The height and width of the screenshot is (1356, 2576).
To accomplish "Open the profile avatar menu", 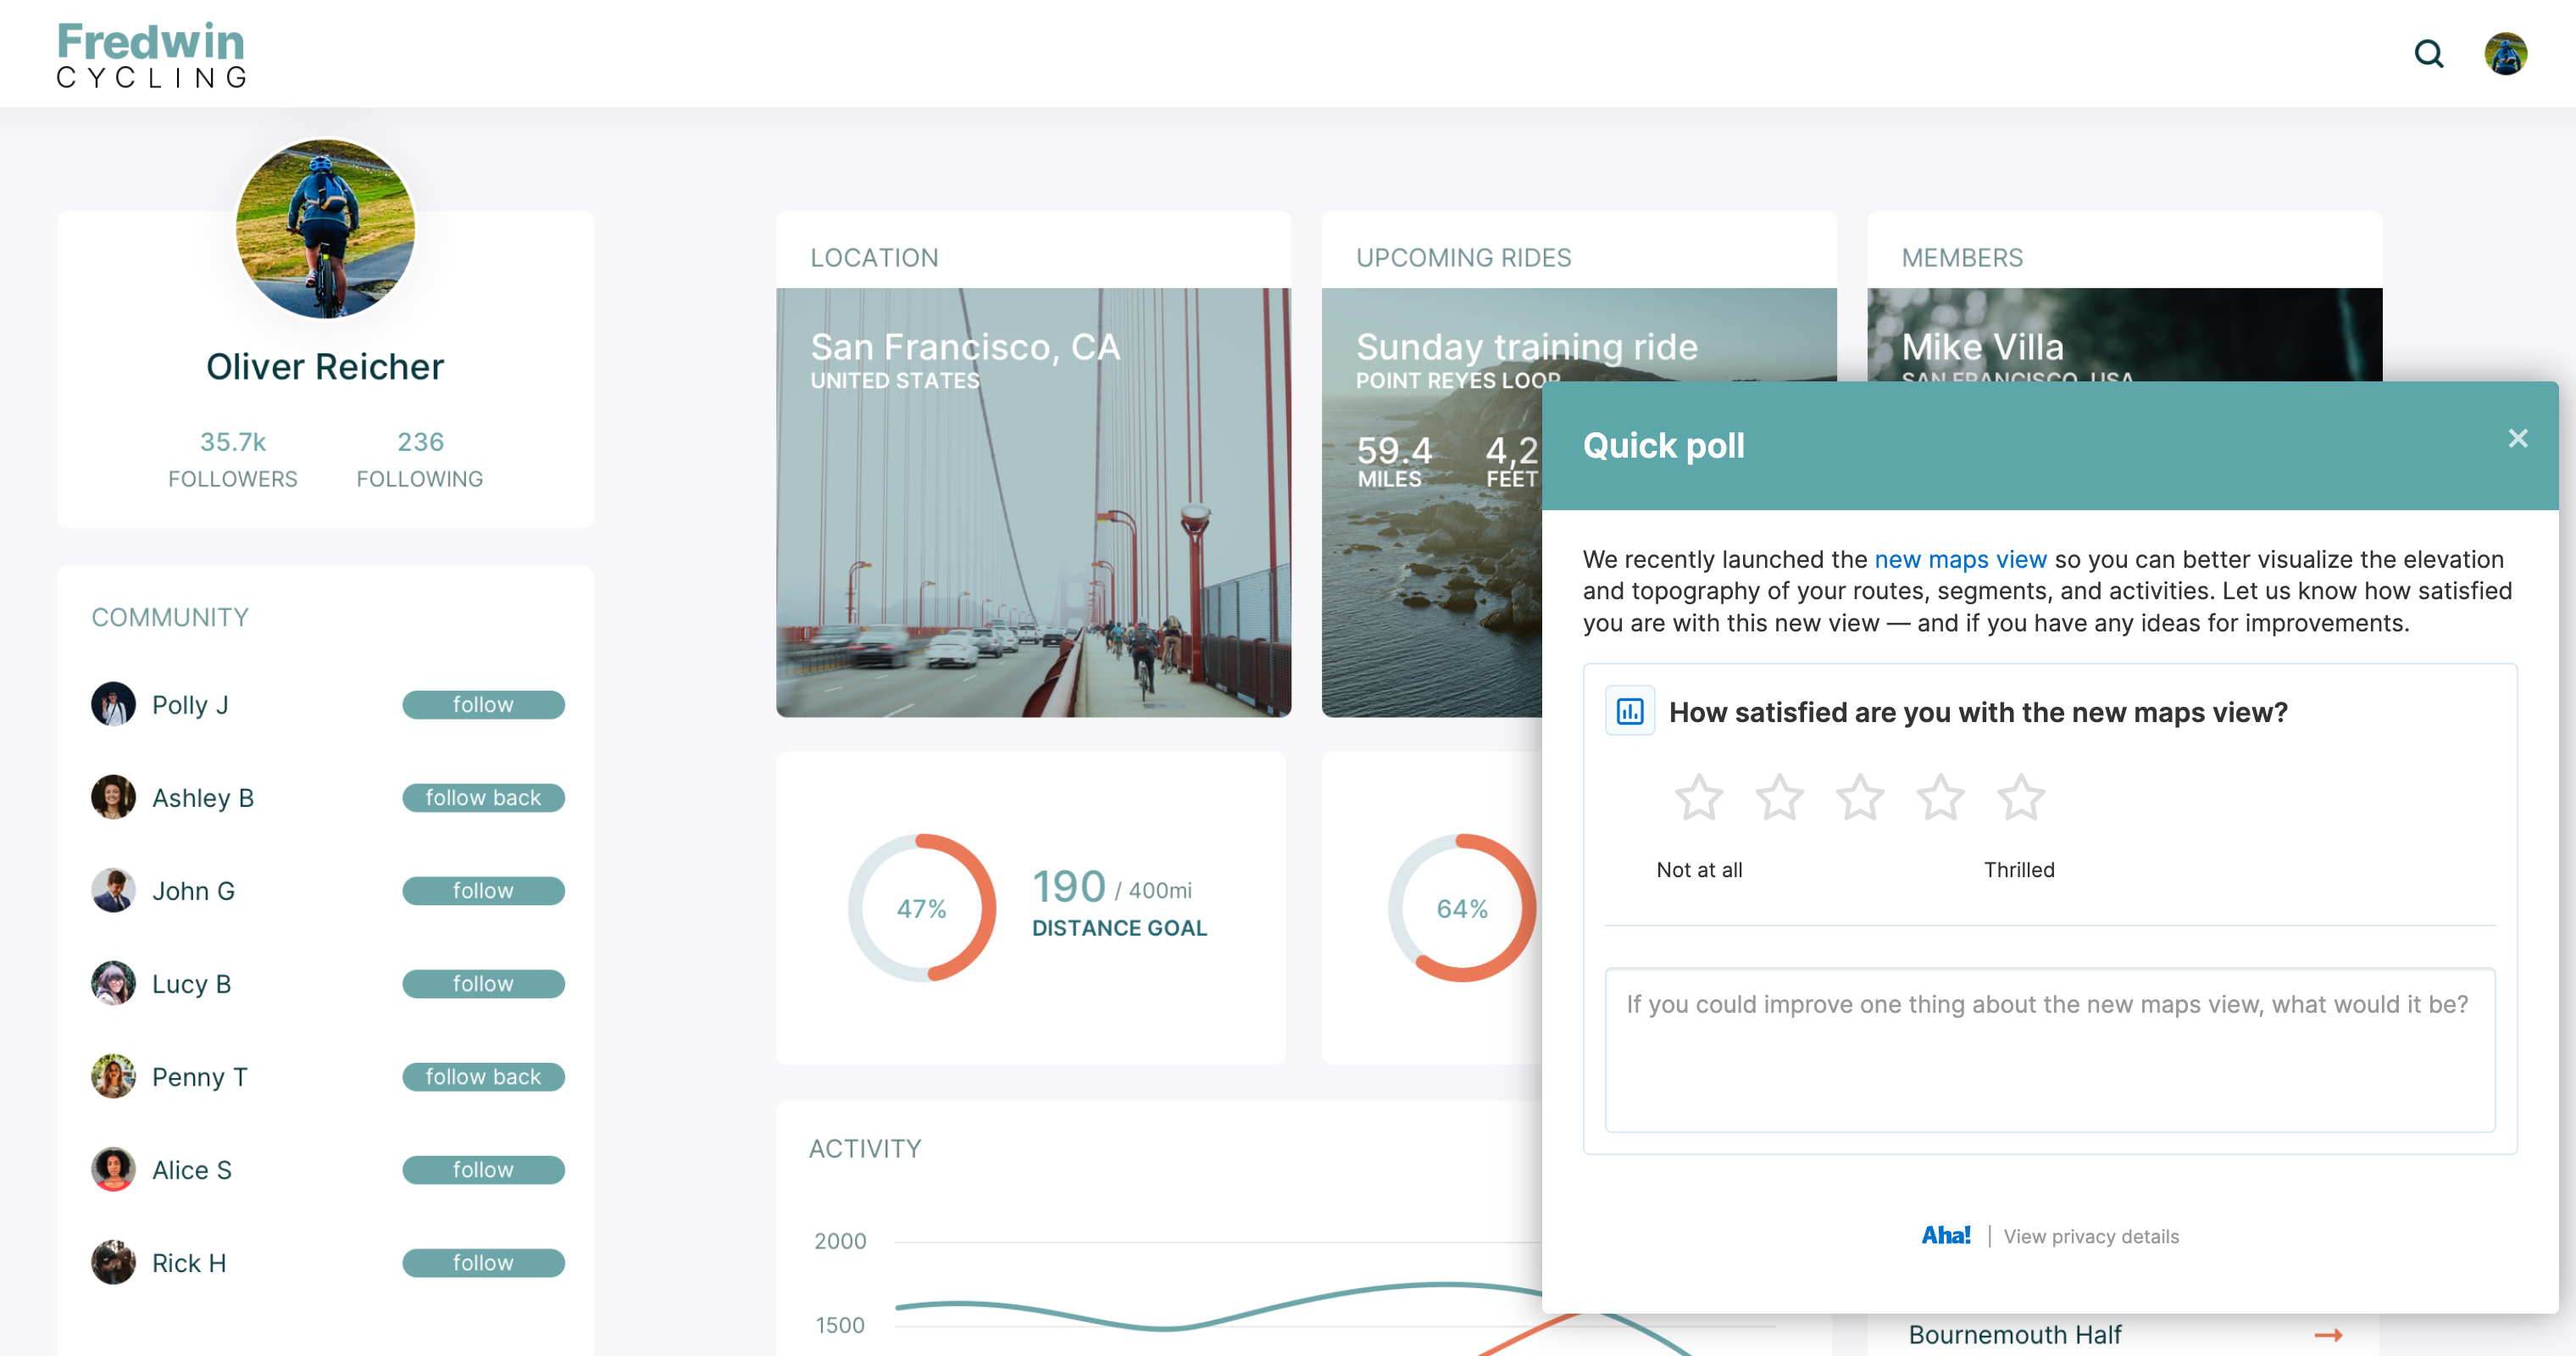I will tap(2507, 54).
